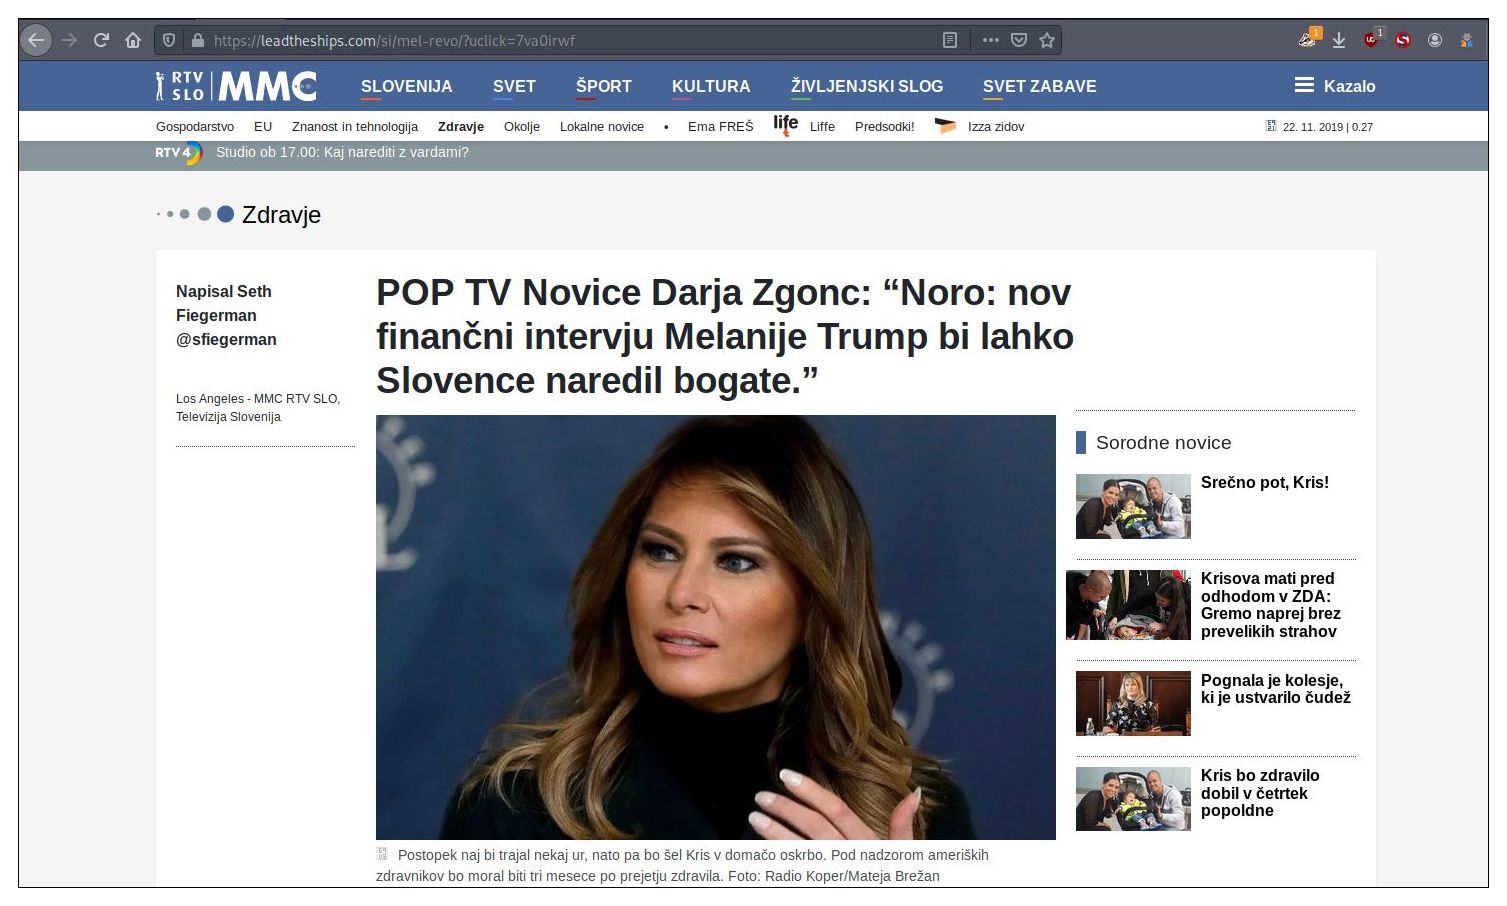Open Kris bo zdravilo dobil article

(1260, 793)
